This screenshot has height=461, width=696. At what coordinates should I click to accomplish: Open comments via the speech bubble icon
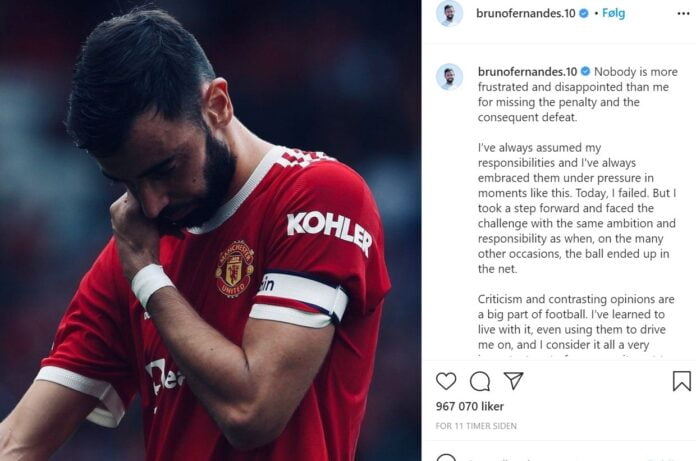pos(480,381)
